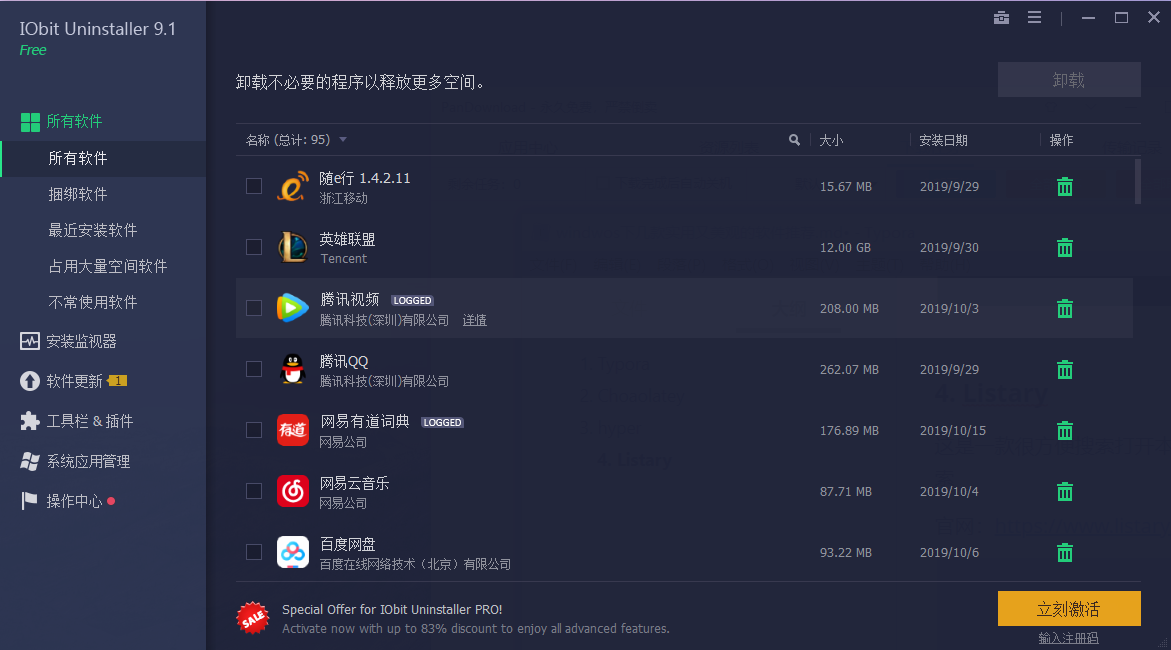
Task: Click the 2019/10/15 install date
Action: [953, 430]
